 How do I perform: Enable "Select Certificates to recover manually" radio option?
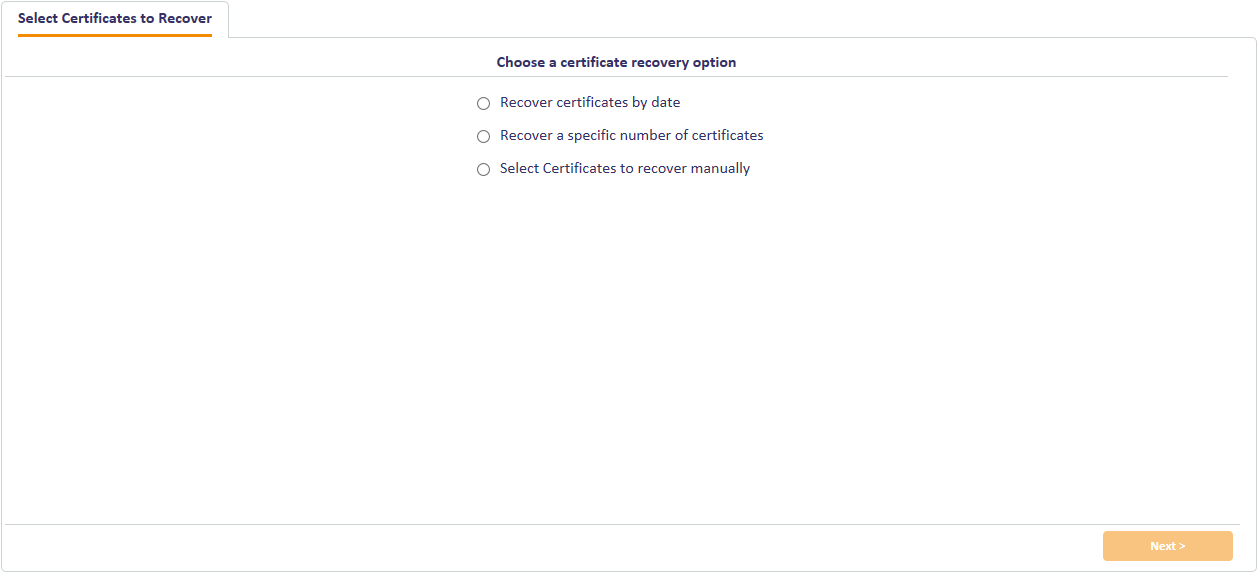pos(484,169)
